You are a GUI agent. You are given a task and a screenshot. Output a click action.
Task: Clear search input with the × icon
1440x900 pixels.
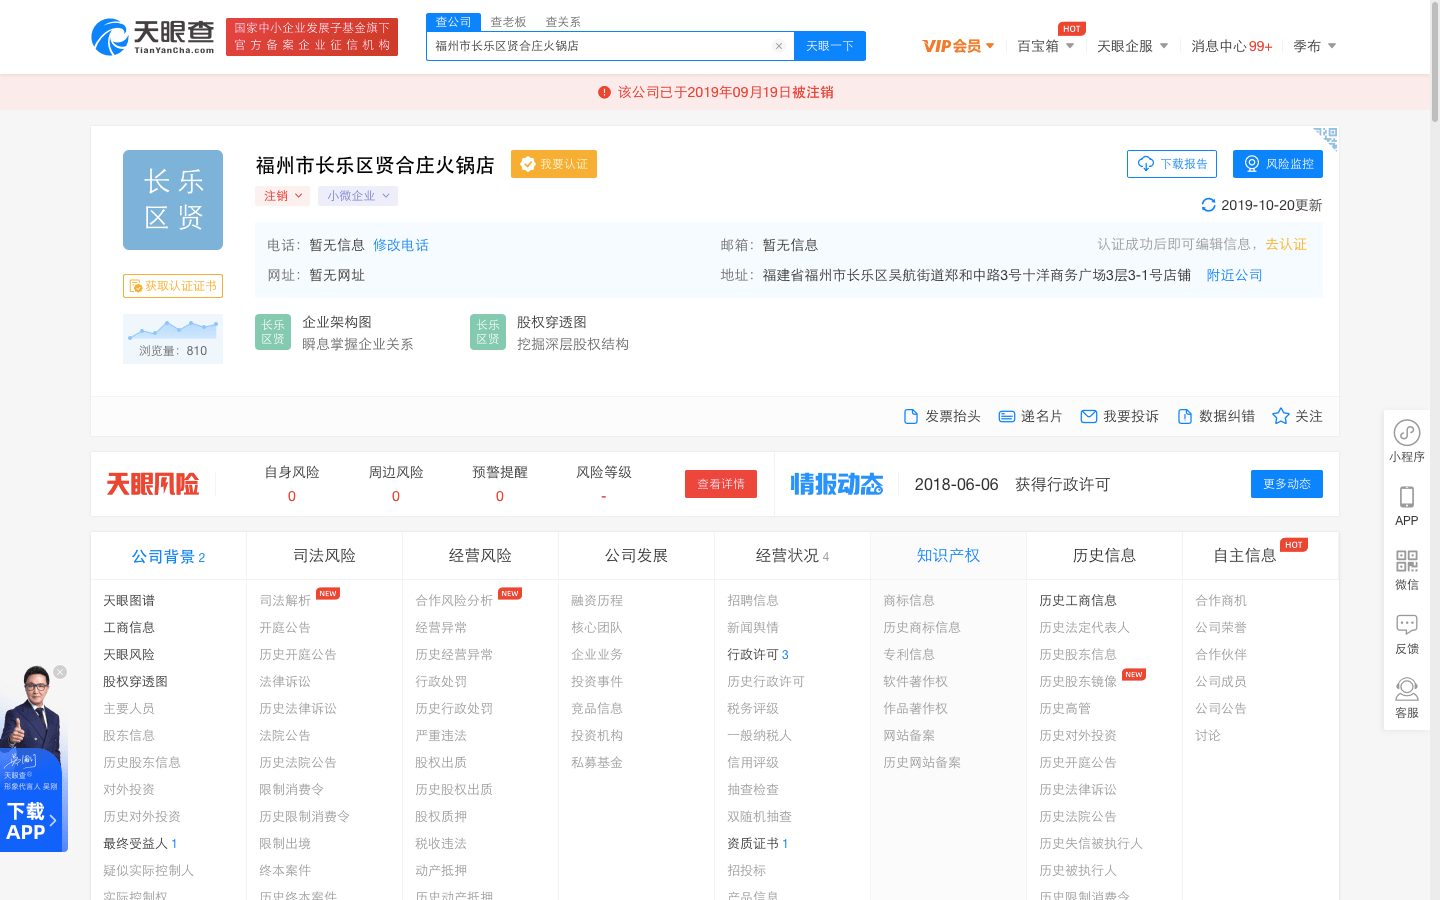click(779, 45)
